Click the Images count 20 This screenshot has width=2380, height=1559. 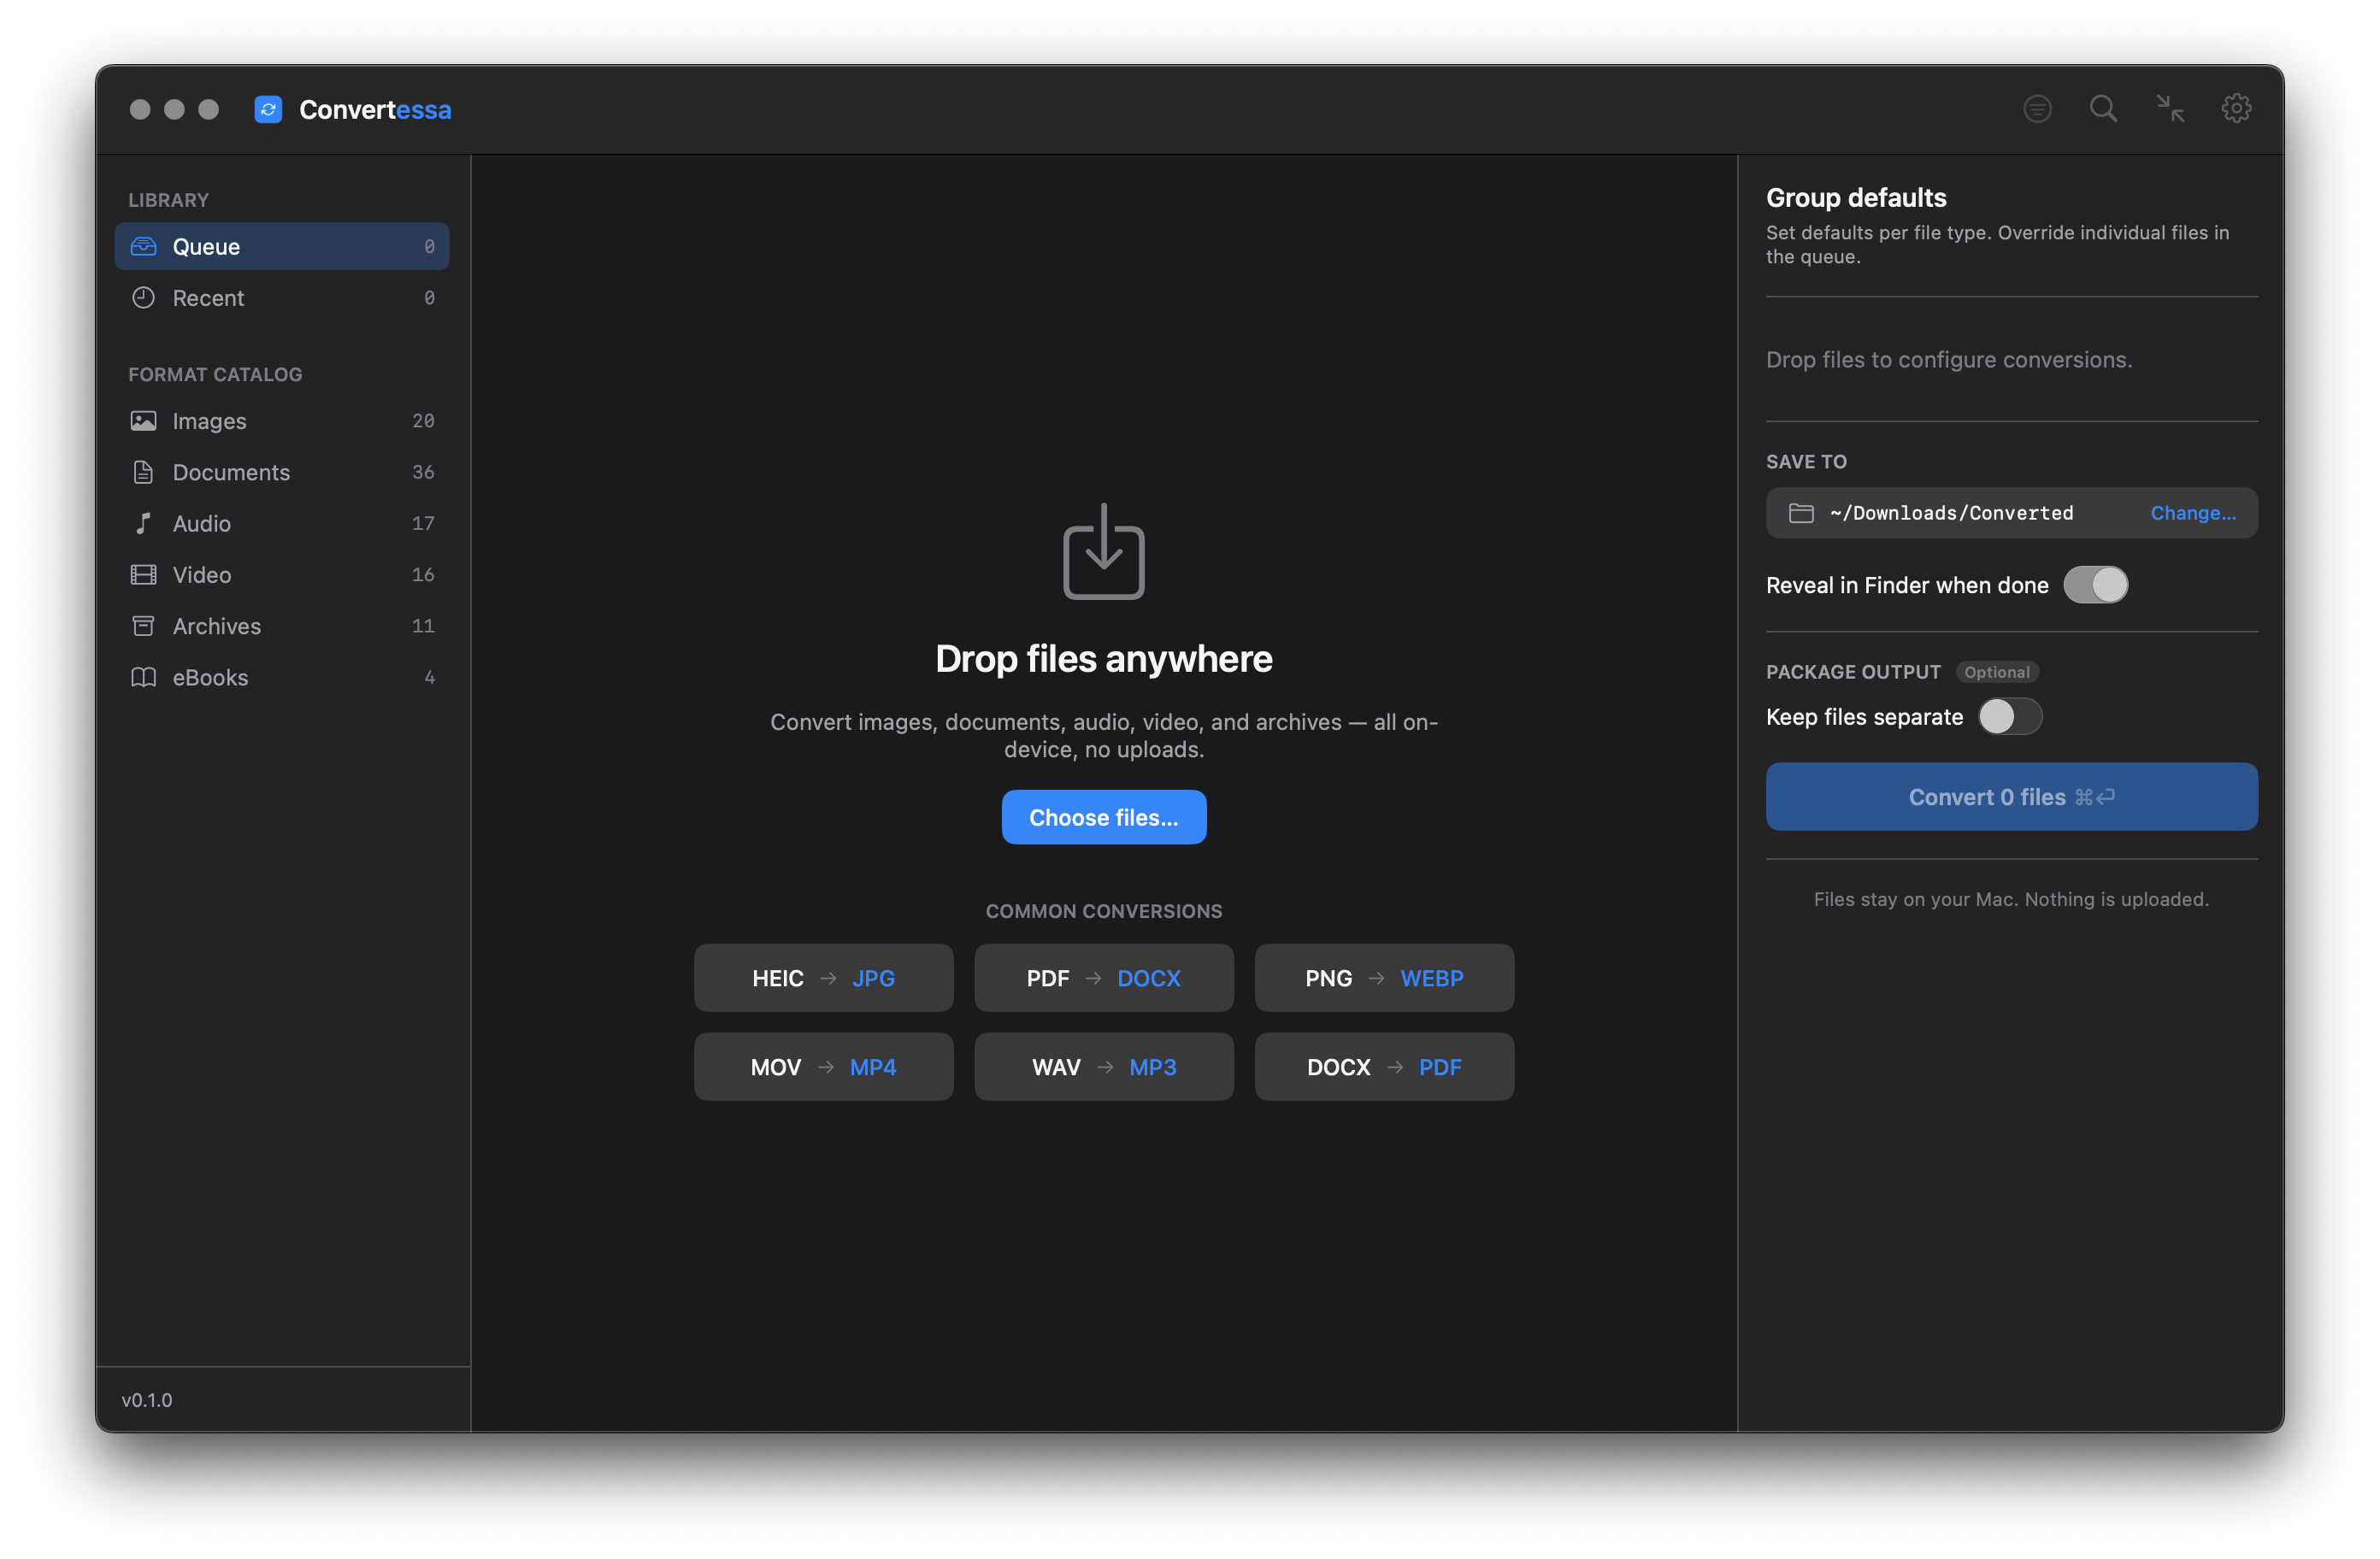423,421
